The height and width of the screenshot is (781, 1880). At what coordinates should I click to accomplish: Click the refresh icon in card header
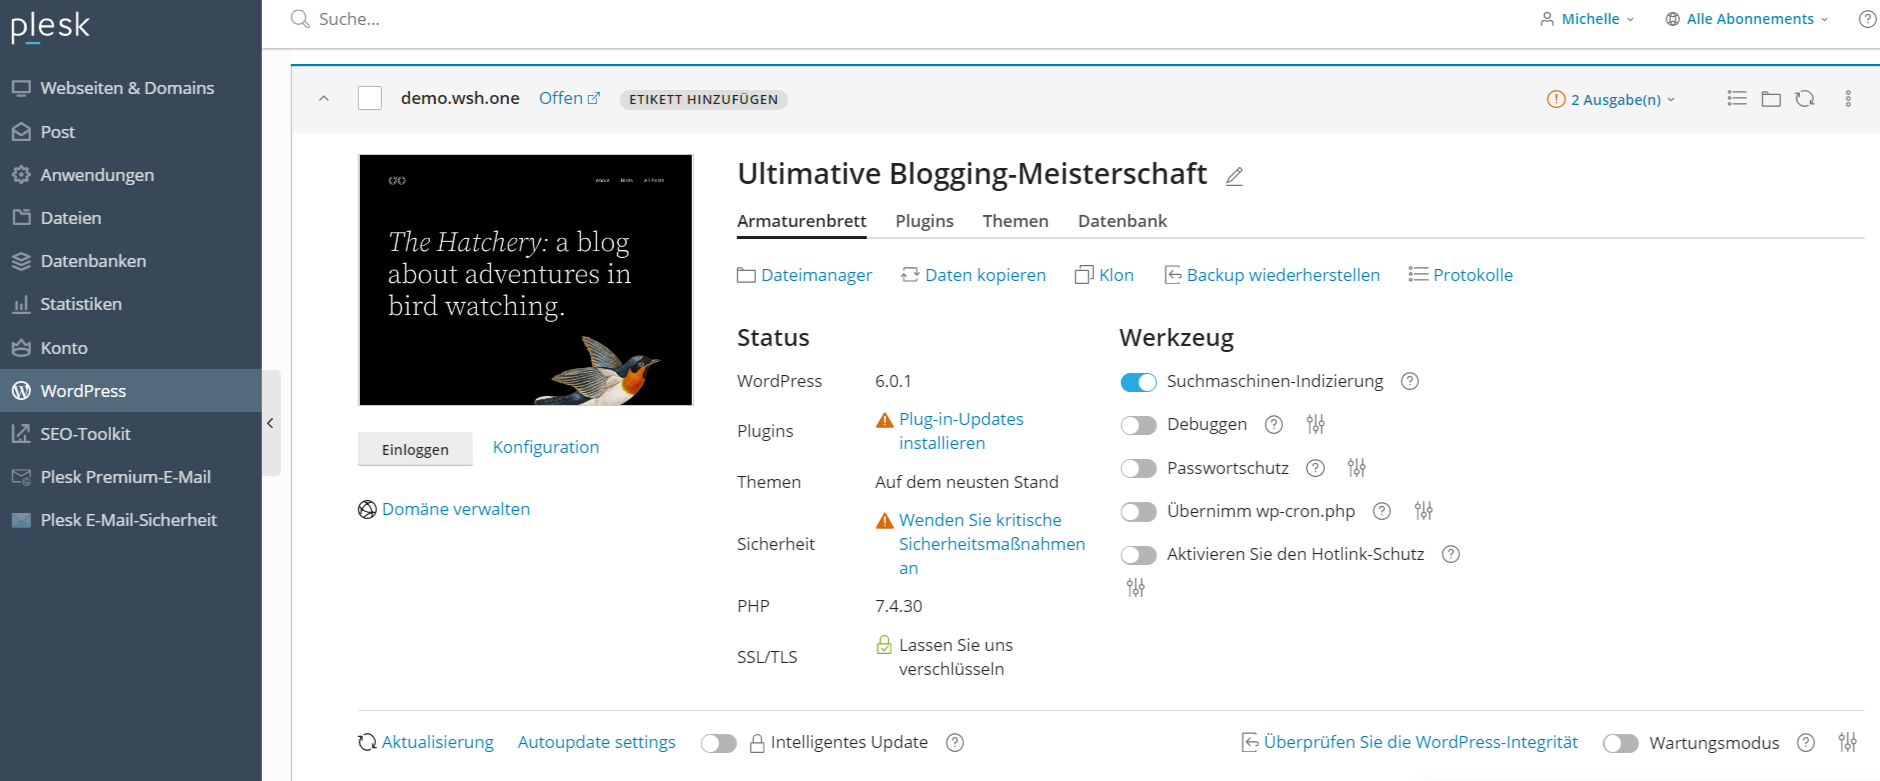click(1805, 98)
